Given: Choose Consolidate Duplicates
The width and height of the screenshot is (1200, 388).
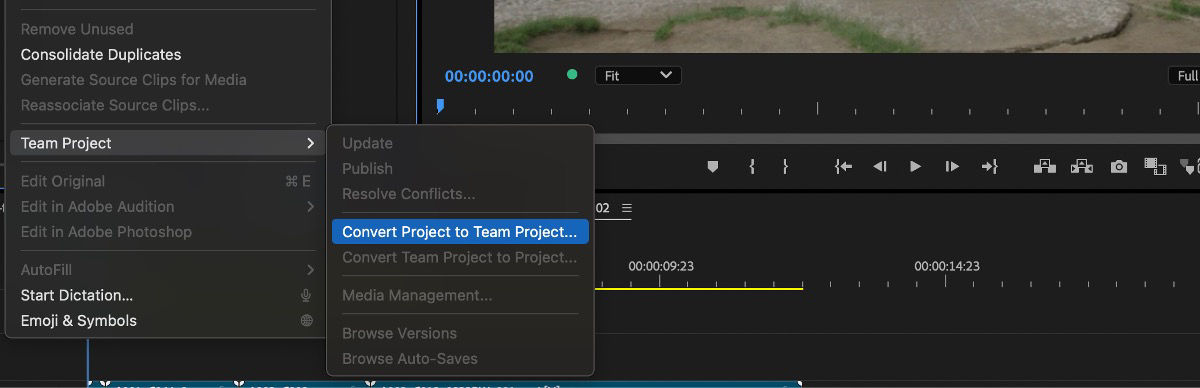Looking at the screenshot, I should (168, 54).
